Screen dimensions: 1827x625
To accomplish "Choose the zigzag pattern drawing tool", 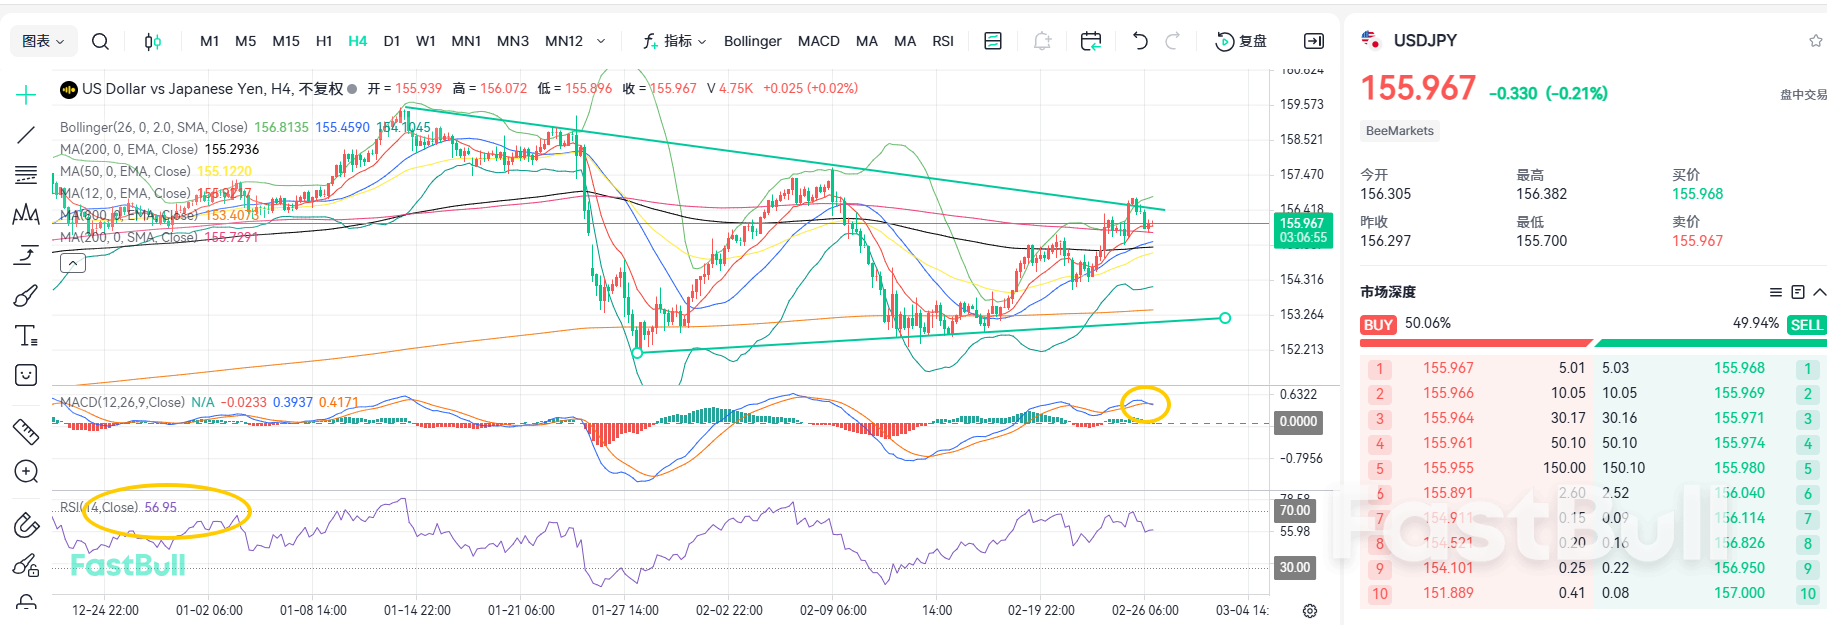I will tap(26, 214).
